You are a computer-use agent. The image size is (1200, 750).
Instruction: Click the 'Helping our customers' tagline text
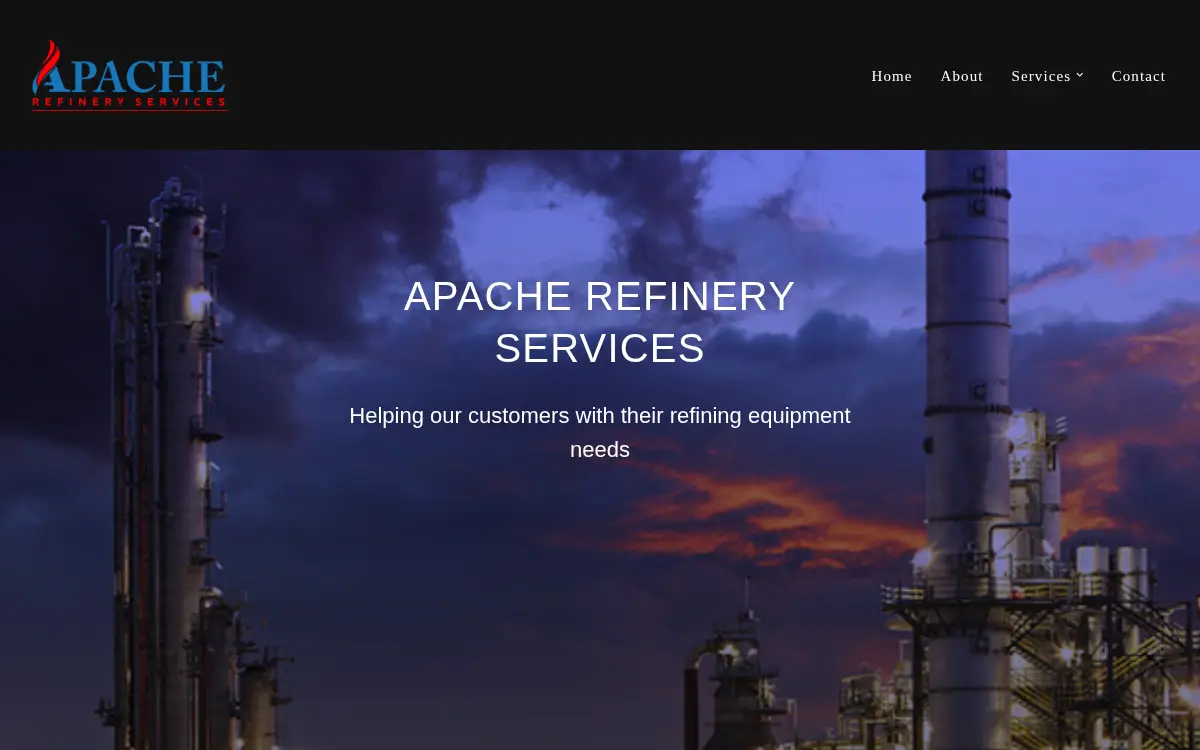click(x=600, y=432)
